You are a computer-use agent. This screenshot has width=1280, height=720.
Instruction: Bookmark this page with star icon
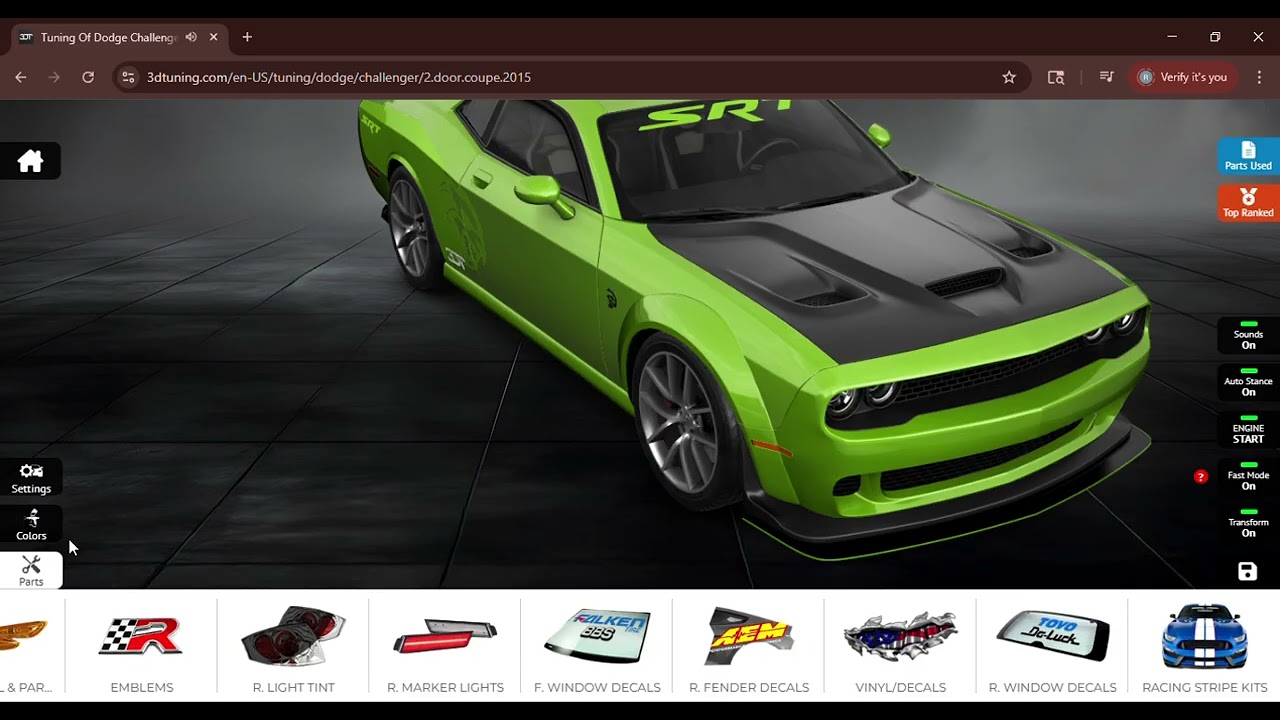pos(1009,77)
